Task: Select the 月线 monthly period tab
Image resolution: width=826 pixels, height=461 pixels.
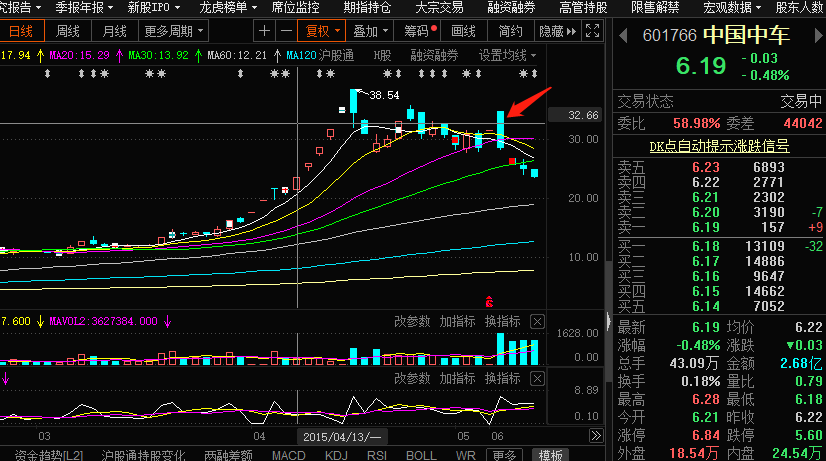Action: [x=114, y=31]
